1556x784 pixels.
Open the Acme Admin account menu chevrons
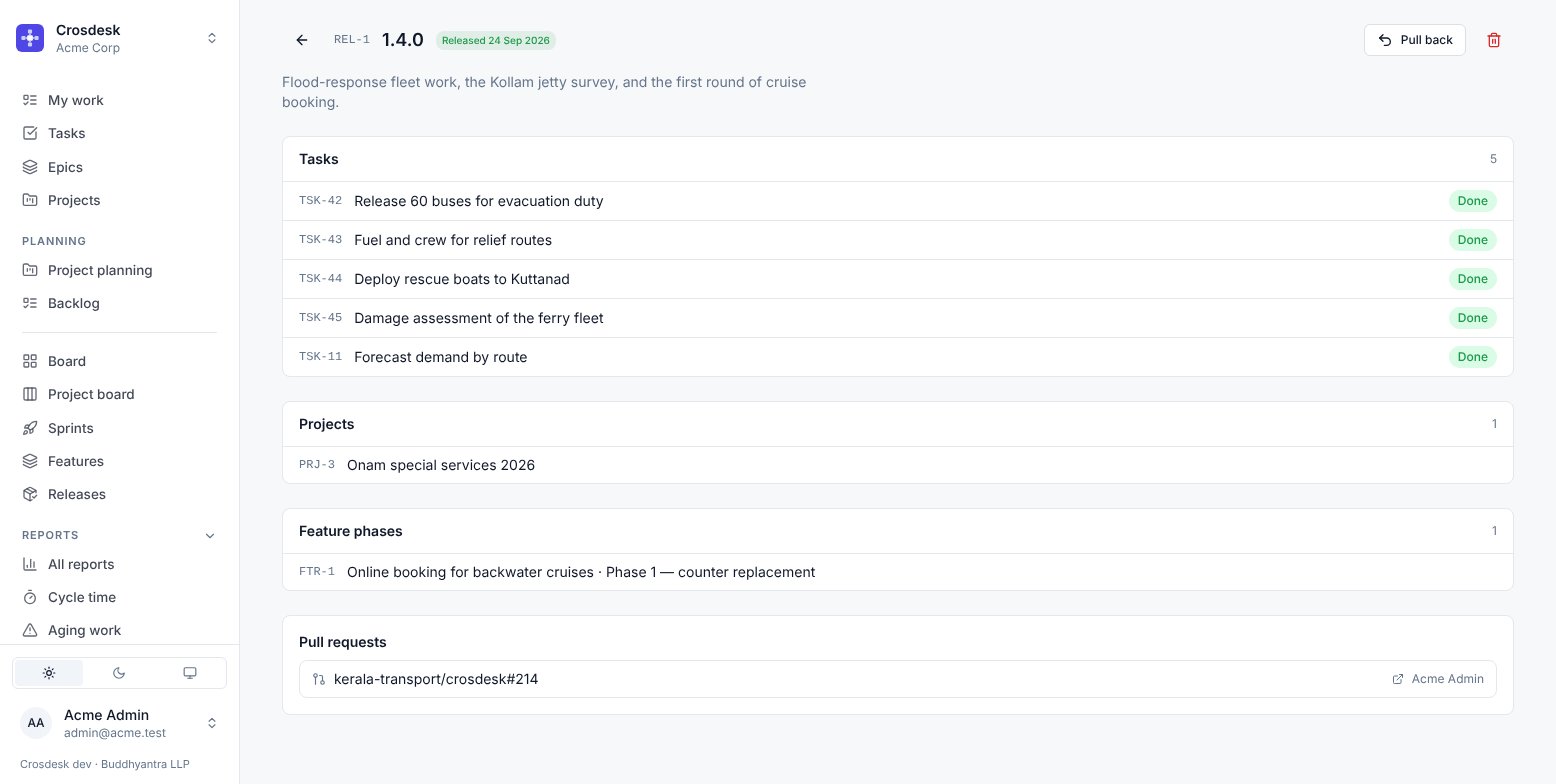212,723
